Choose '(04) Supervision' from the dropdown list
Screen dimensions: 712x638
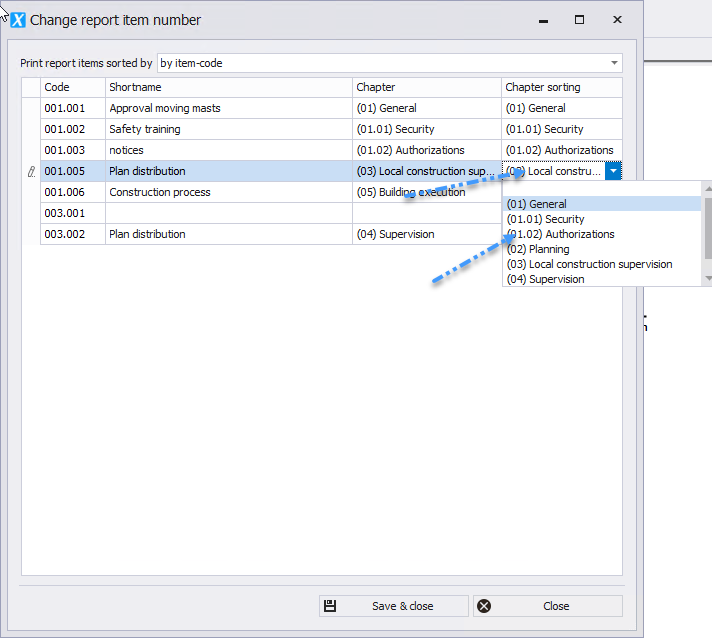pyautogui.click(x=602, y=279)
